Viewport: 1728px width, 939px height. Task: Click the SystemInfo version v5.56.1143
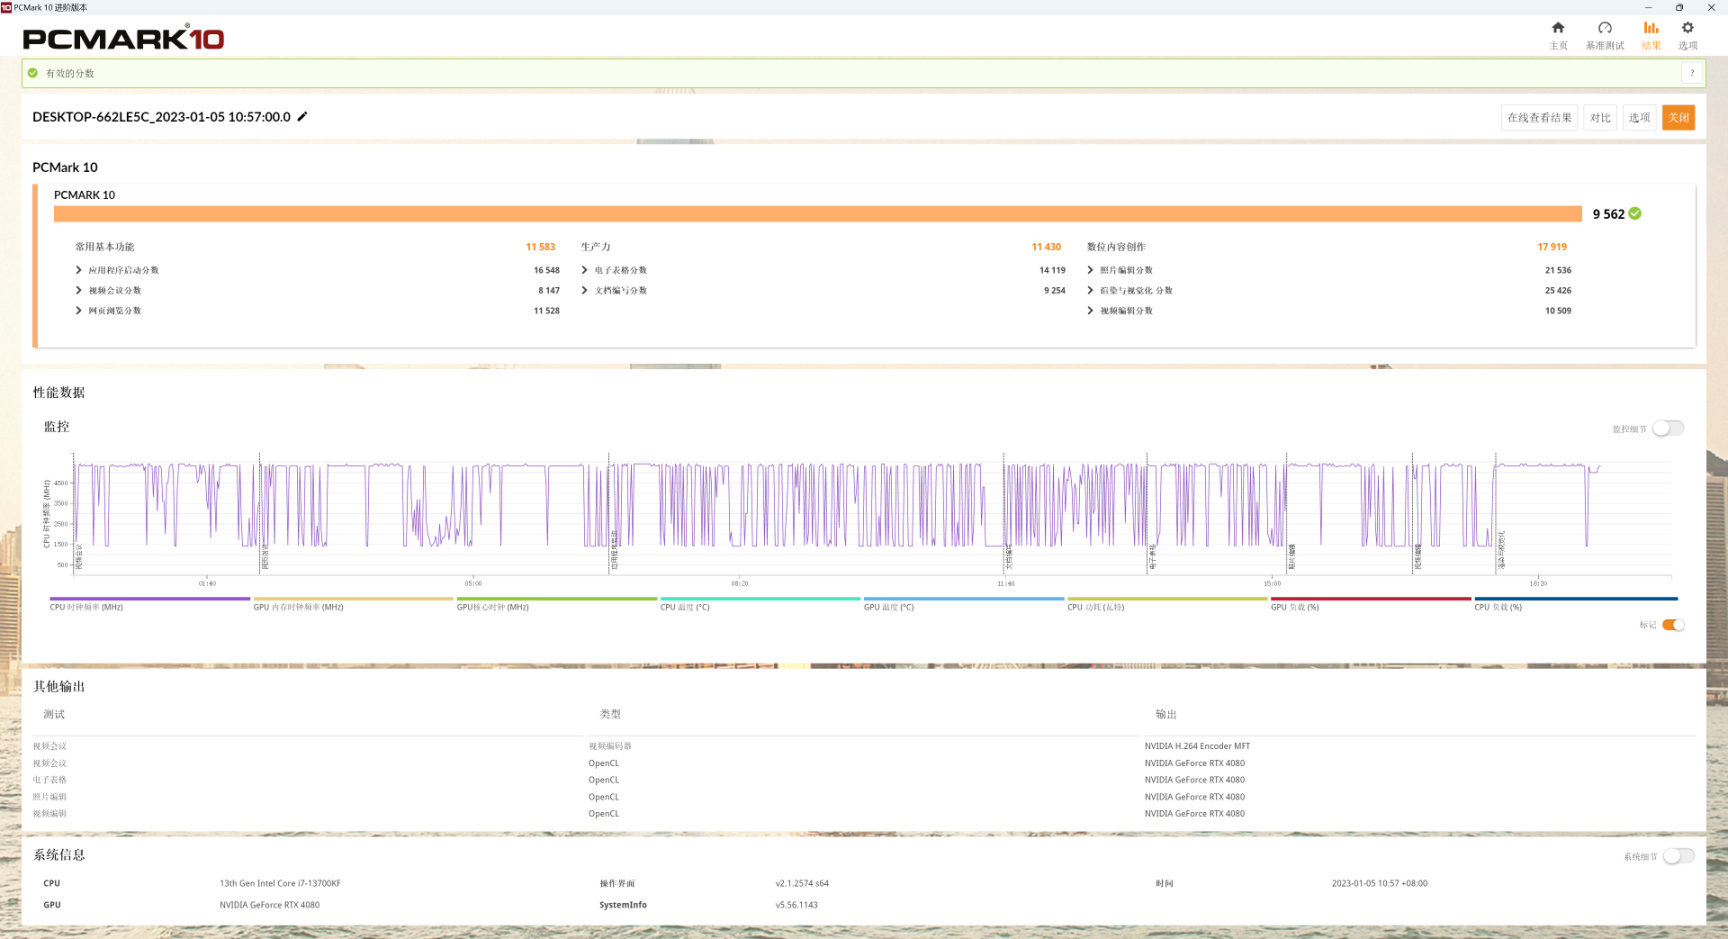pyautogui.click(x=796, y=905)
